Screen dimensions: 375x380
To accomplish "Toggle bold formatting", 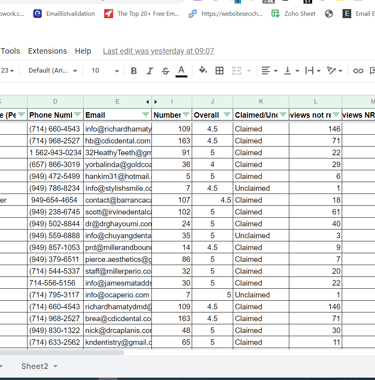I will pyautogui.click(x=134, y=71).
